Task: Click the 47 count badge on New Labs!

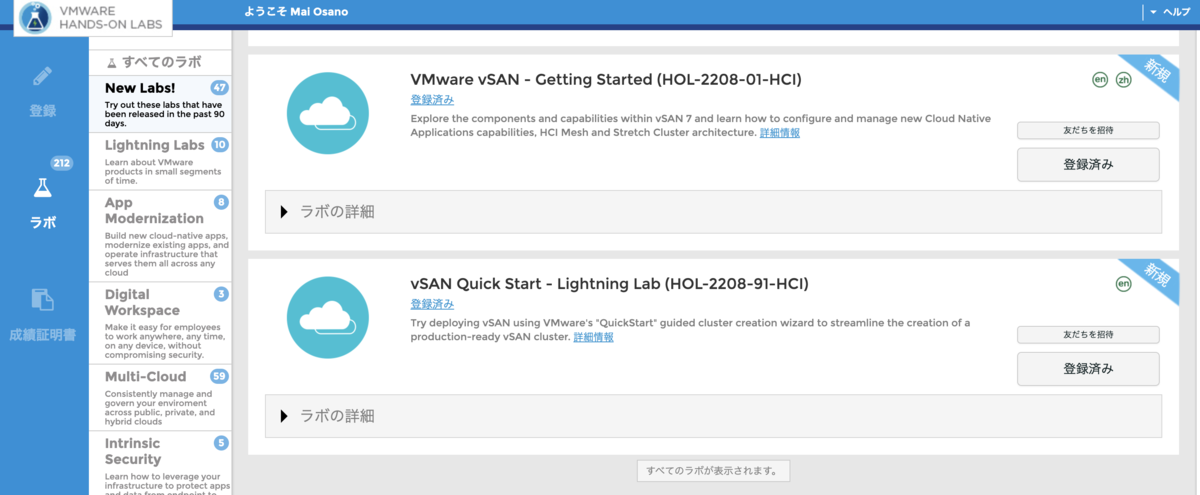Action: [220, 88]
